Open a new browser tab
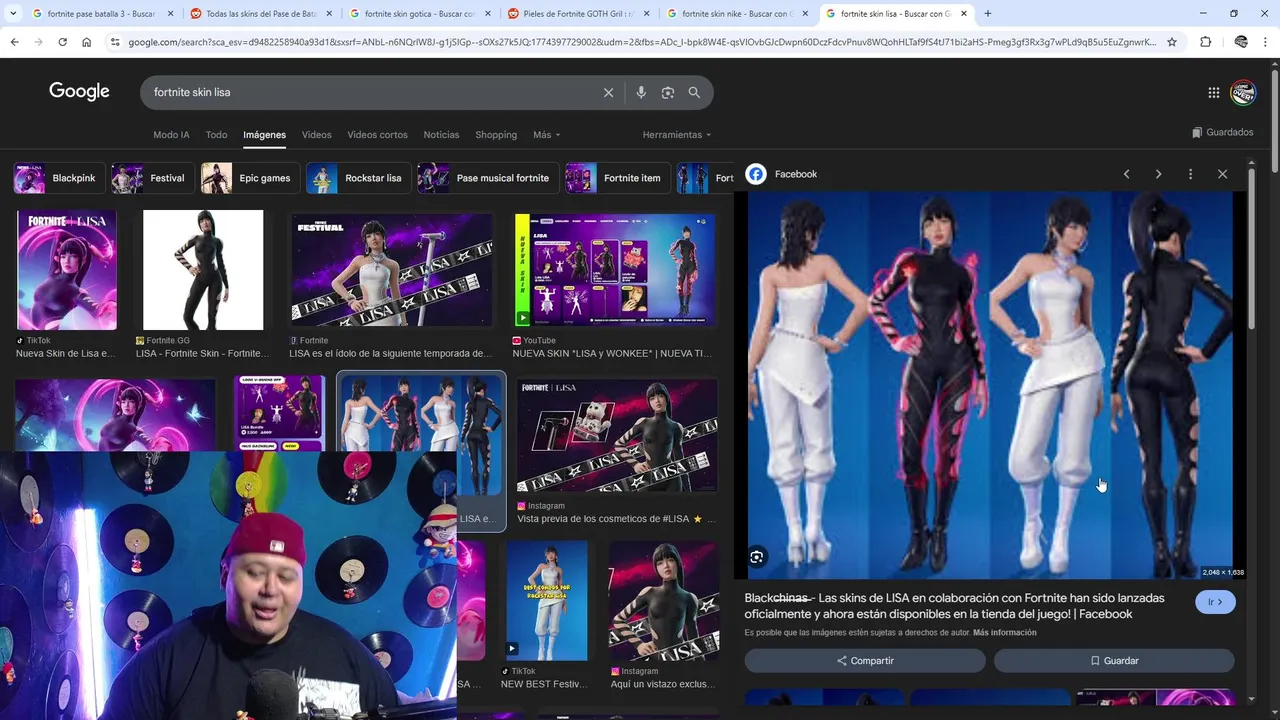 [988, 14]
